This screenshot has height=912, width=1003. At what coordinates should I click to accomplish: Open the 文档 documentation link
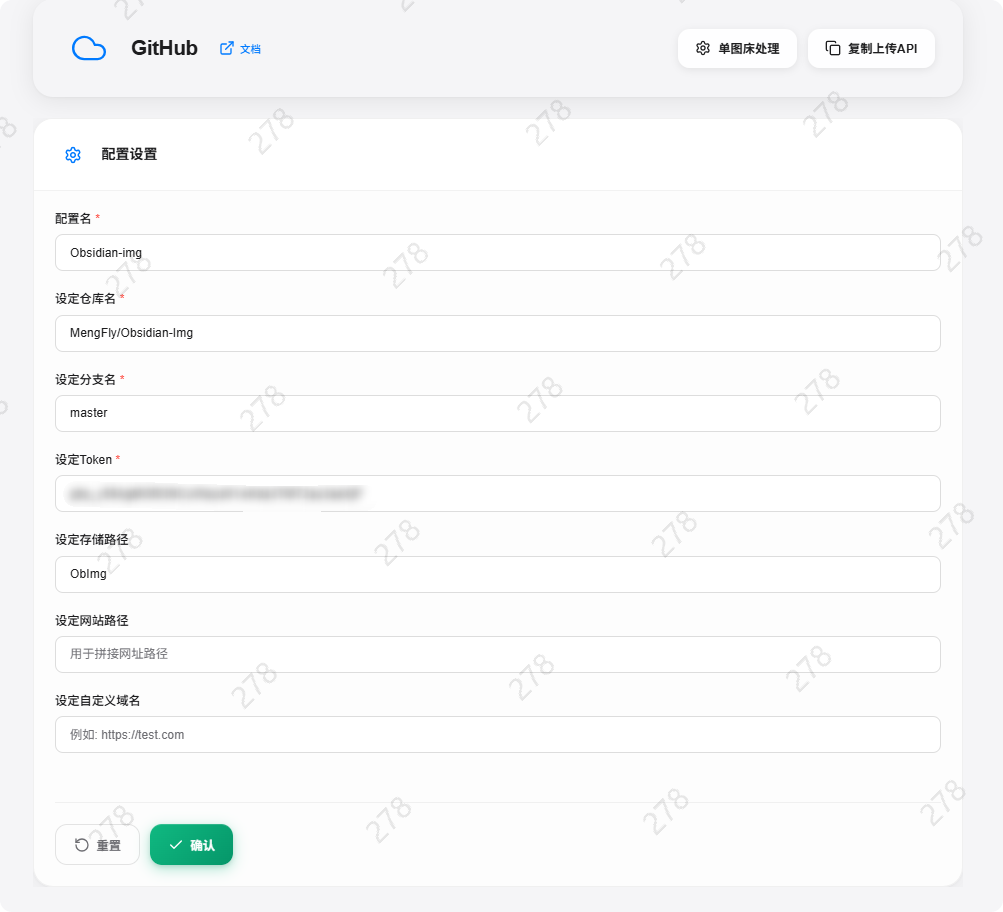tap(250, 49)
